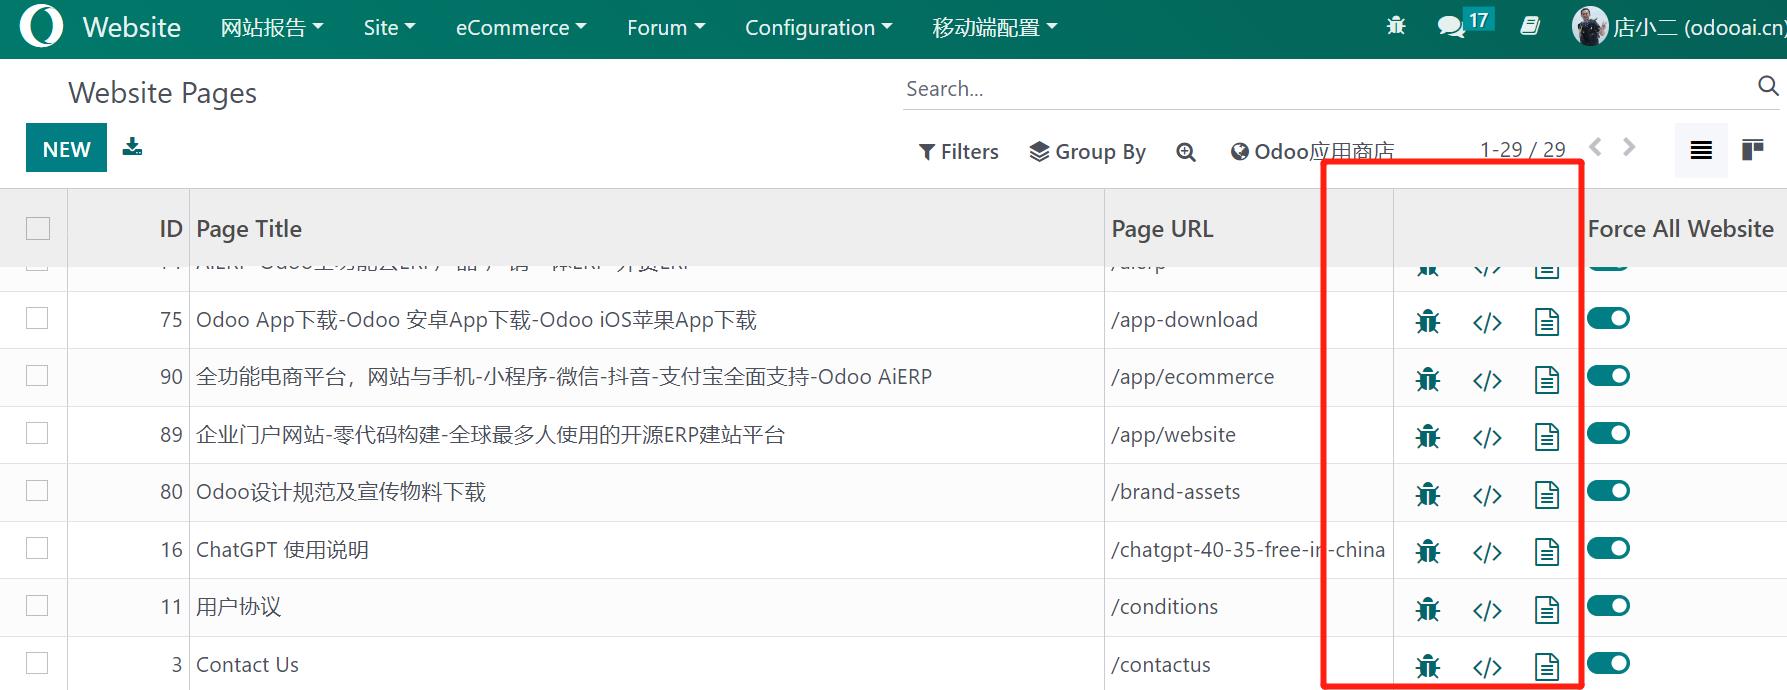Image resolution: width=1787 pixels, height=690 pixels.
Task: Click the search magnifier icon
Action: click(x=1768, y=87)
